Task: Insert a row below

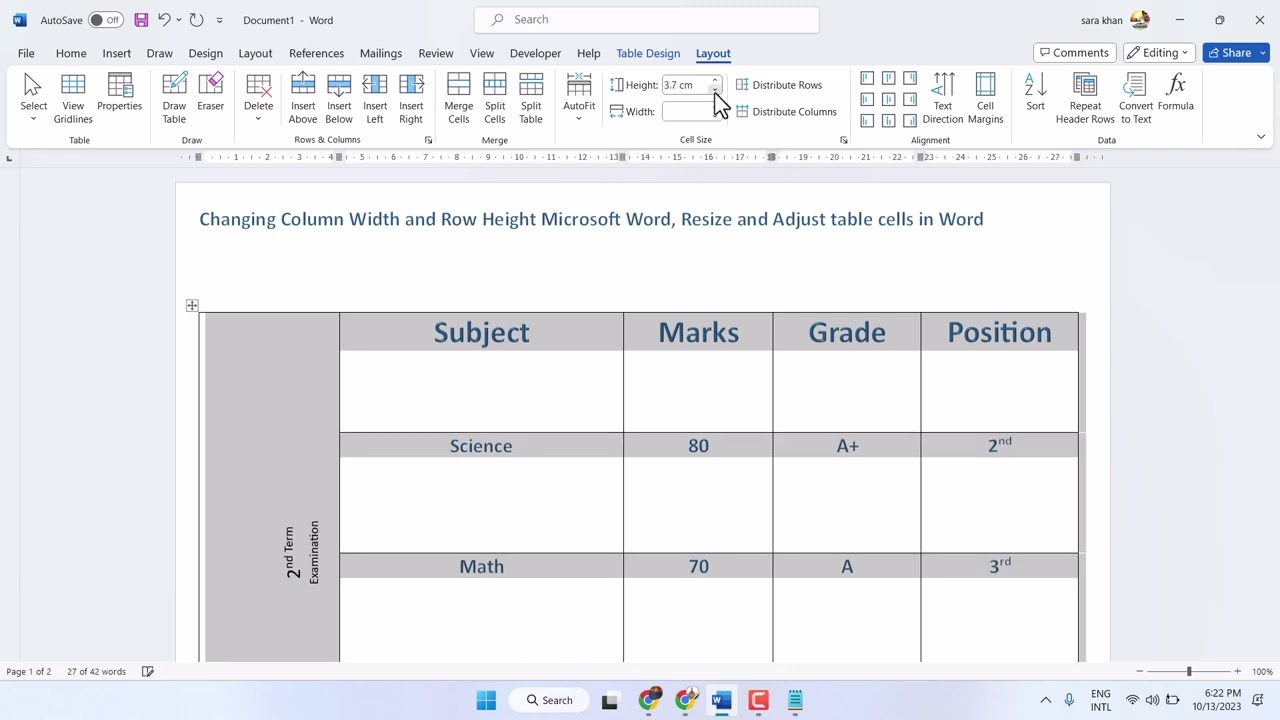Action: coord(339,99)
